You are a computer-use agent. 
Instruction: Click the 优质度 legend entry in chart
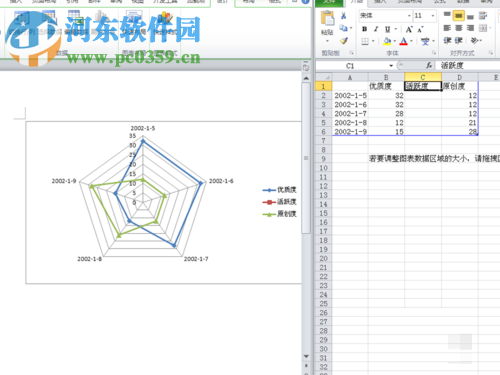pyautogui.click(x=279, y=190)
